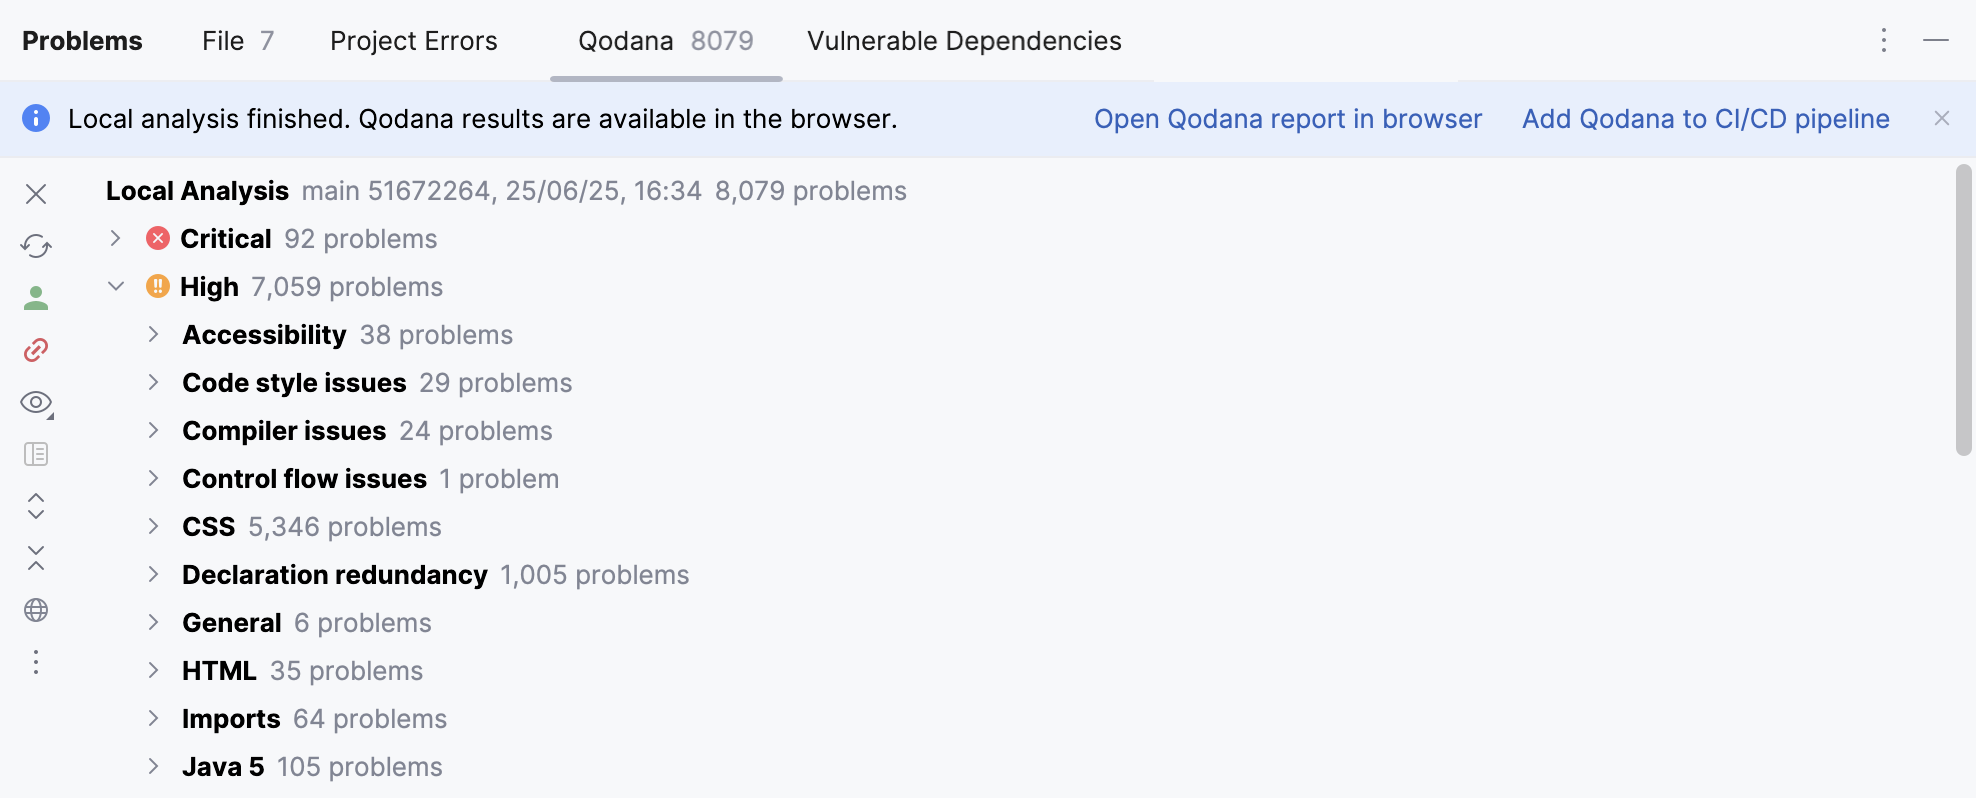Click the logged-in user account icon
This screenshot has width=1976, height=798.
click(36, 297)
